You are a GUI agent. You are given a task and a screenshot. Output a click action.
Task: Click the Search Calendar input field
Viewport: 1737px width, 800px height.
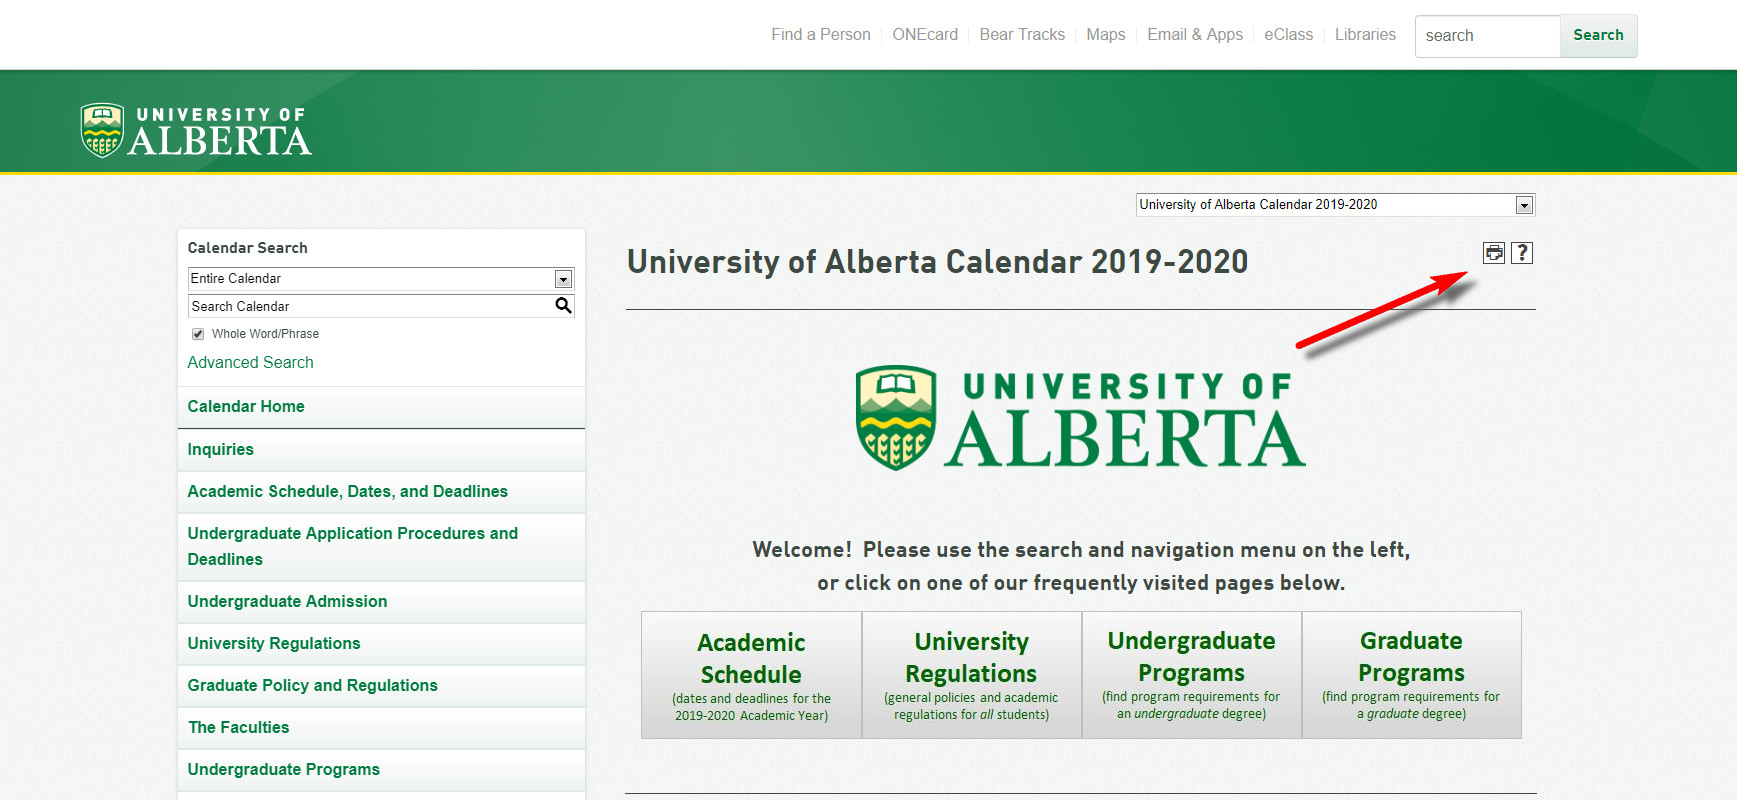point(370,306)
